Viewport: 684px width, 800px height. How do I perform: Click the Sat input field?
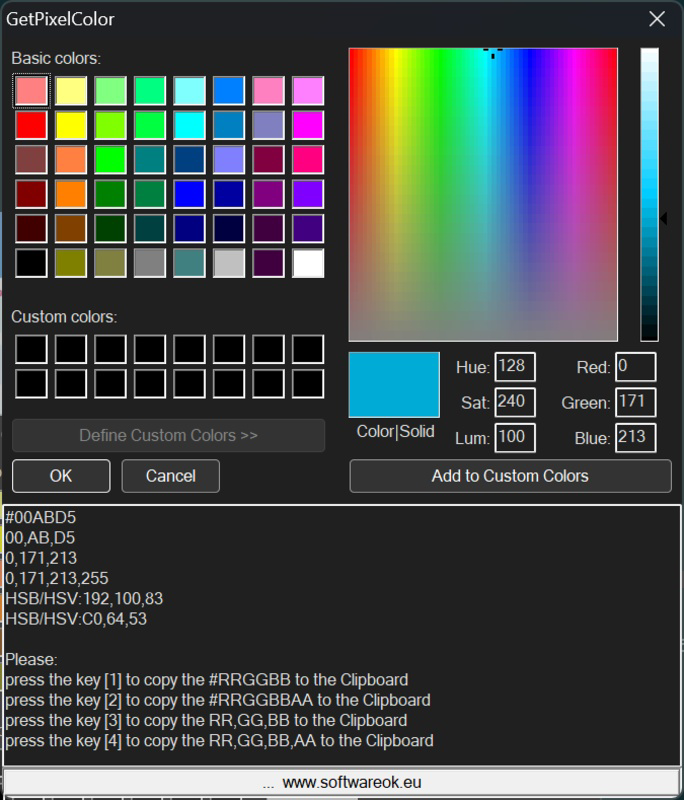[515, 402]
